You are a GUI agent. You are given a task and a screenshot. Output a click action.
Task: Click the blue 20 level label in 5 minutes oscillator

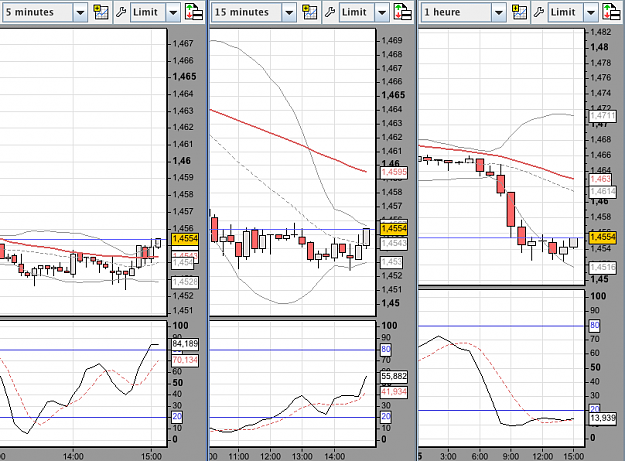pos(177,417)
